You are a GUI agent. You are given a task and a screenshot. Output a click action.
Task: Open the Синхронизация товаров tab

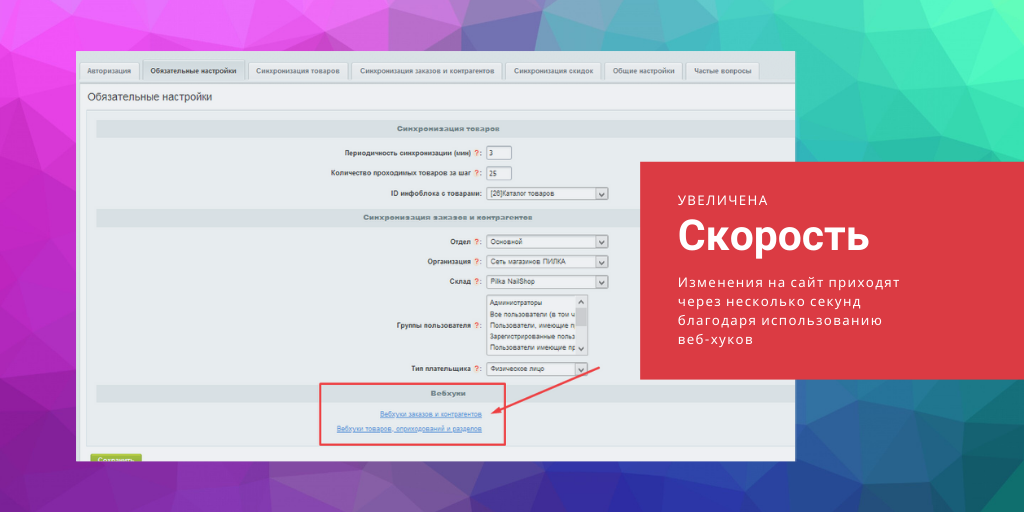[x=298, y=71]
